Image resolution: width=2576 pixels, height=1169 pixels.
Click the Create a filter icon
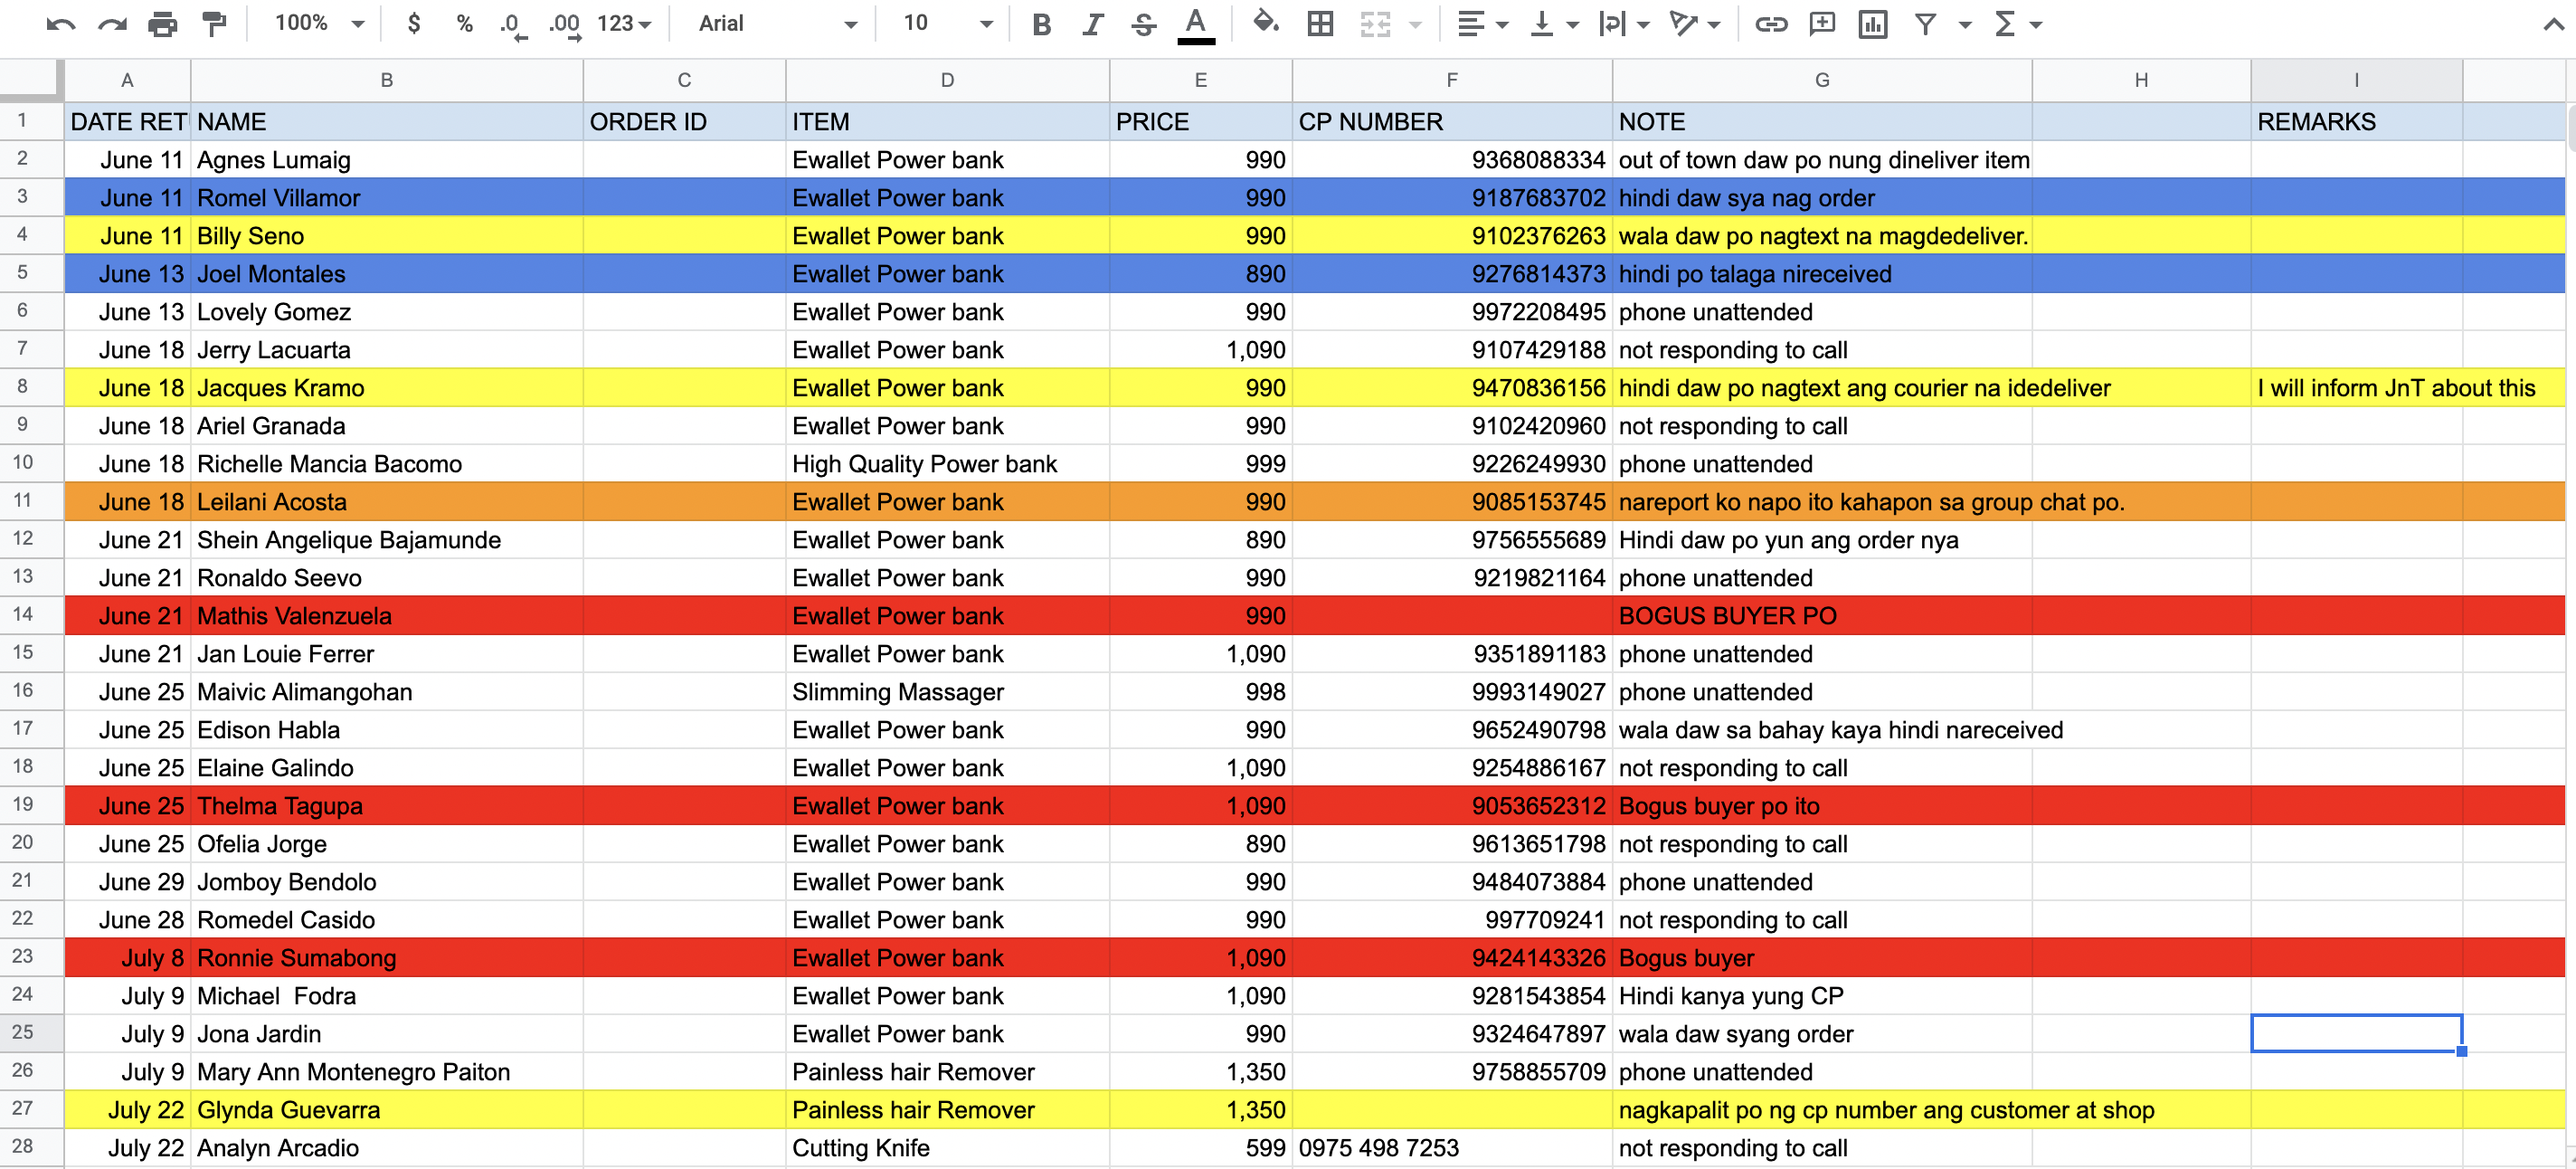point(1925,24)
